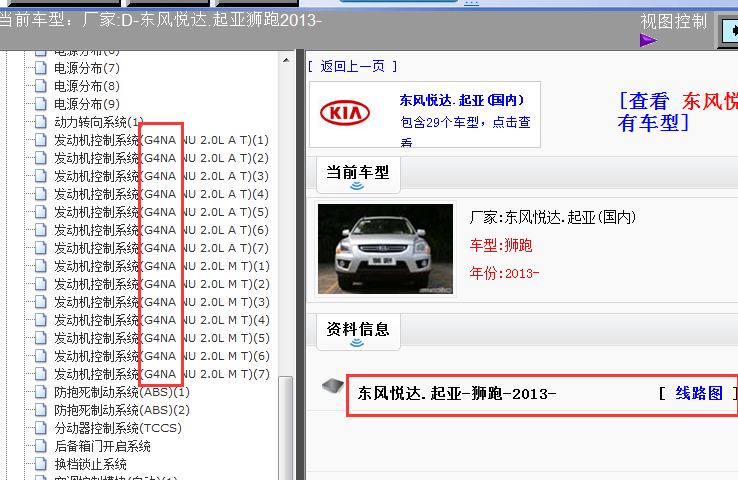Open the 电源分布(9) tree entry

pyautogui.click(x=87, y=104)
